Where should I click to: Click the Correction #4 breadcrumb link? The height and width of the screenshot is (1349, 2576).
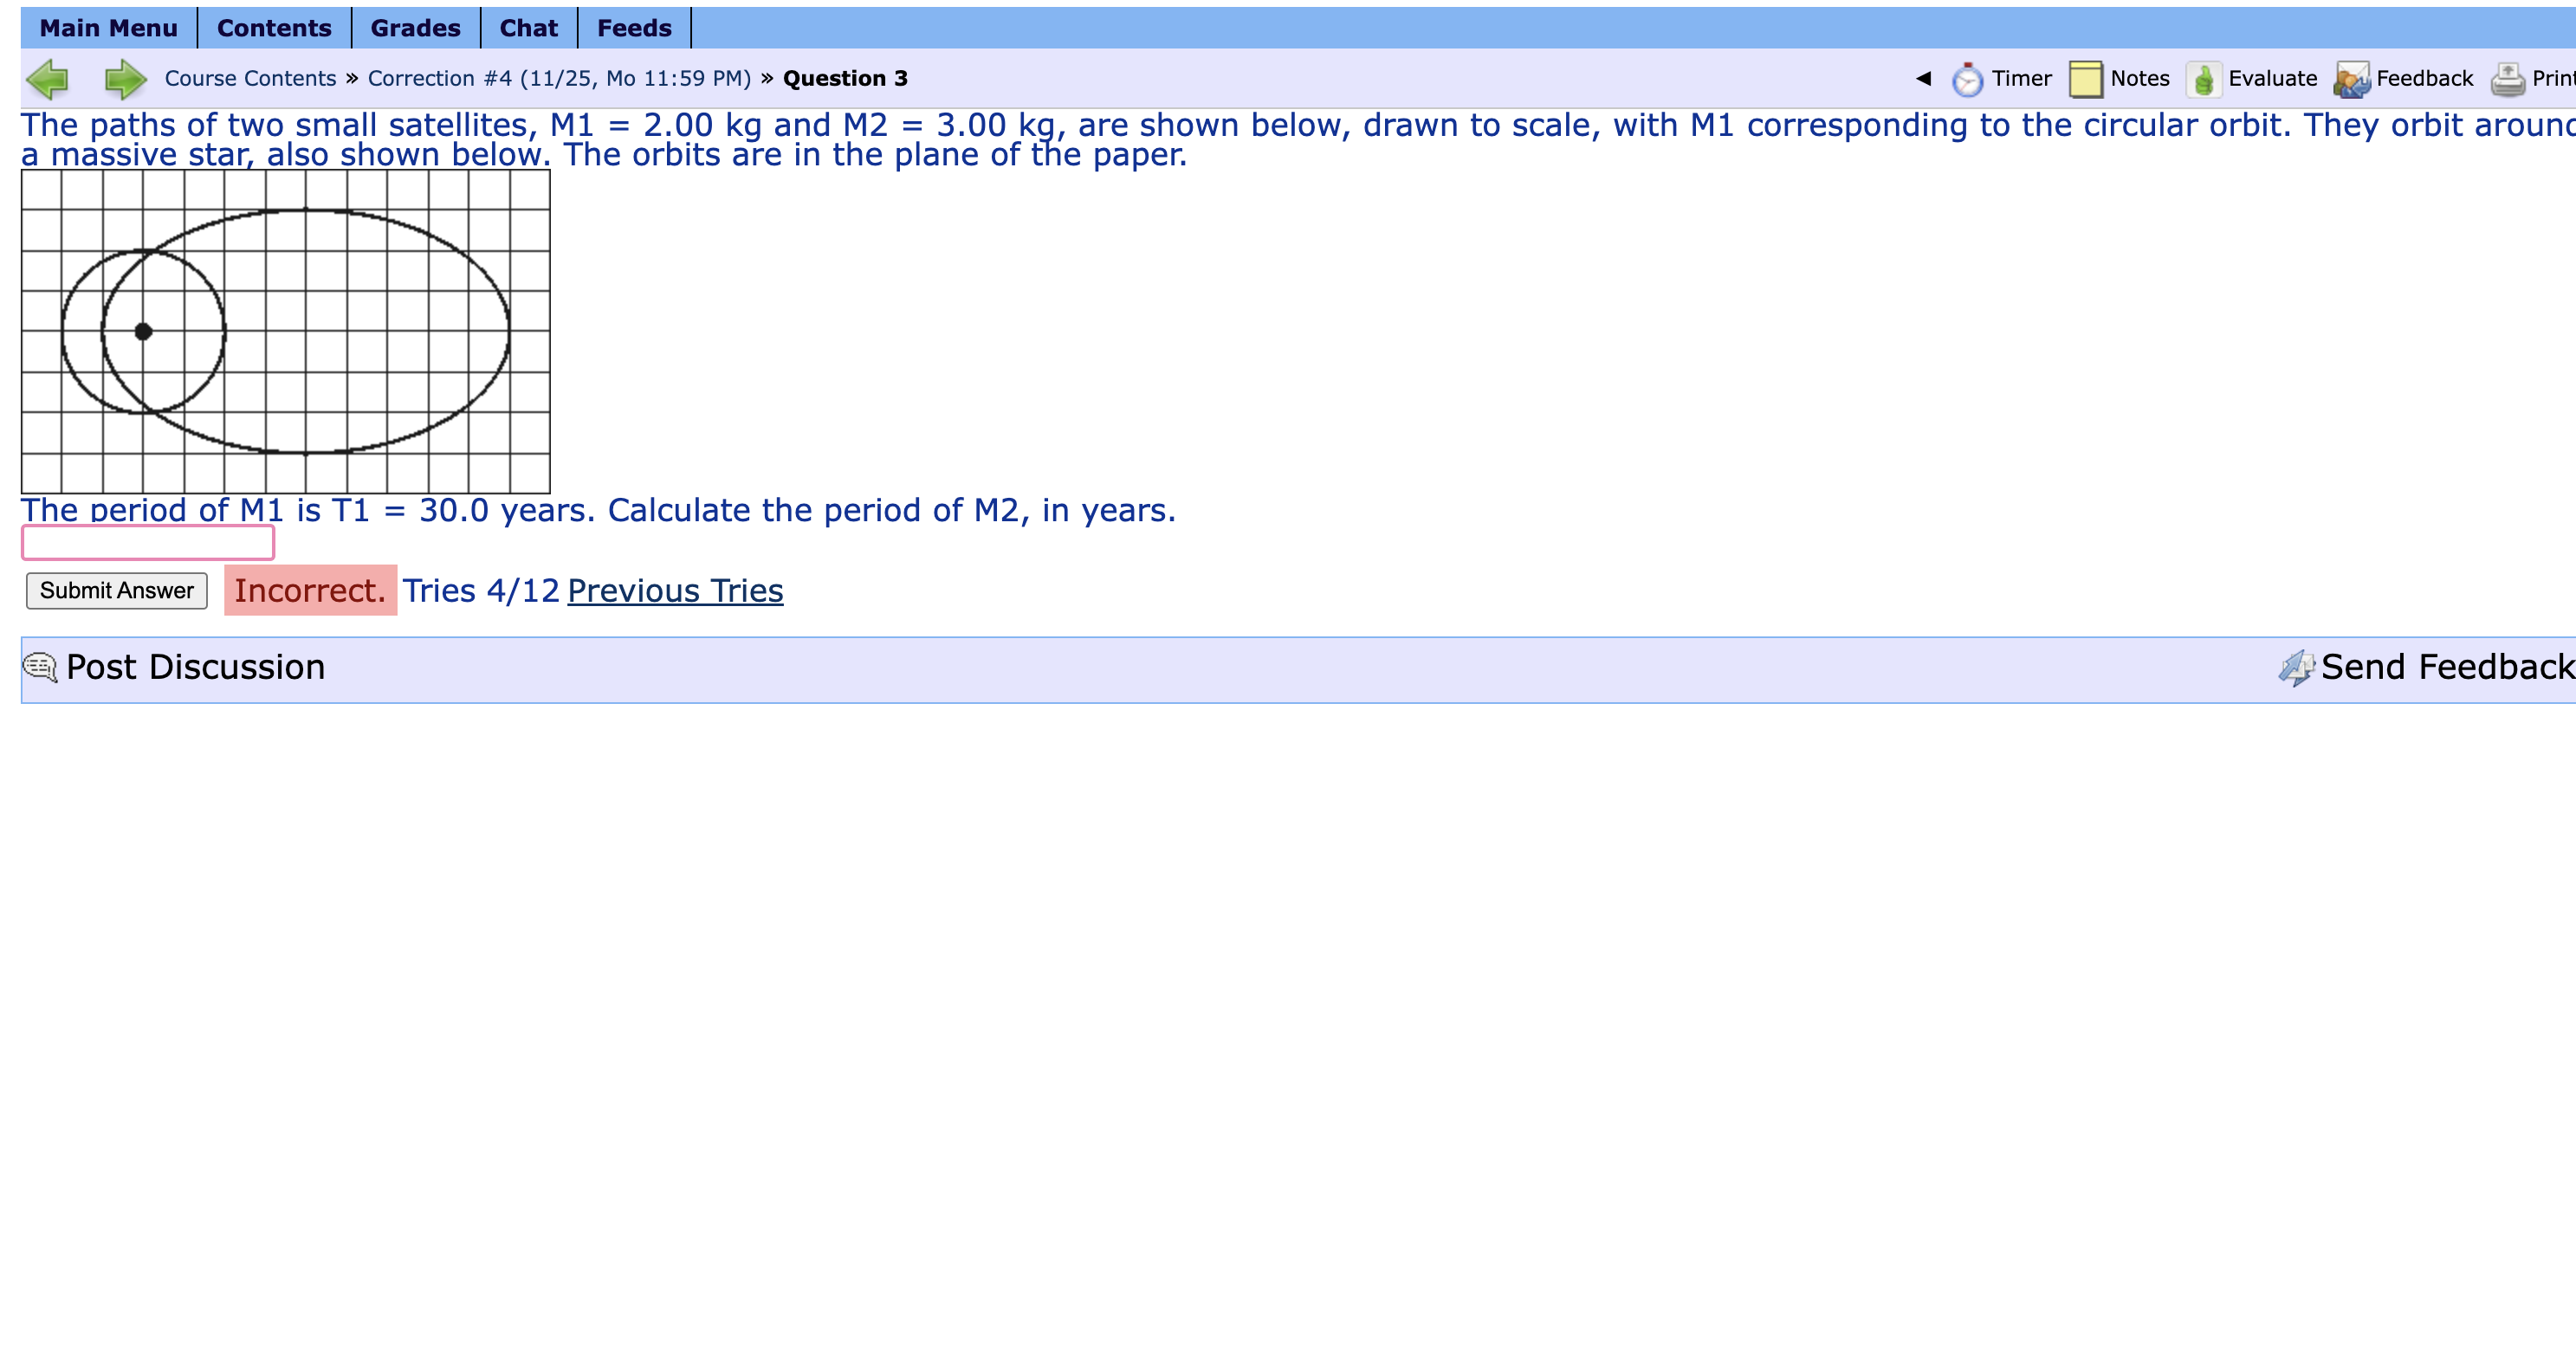coord(559,79)
